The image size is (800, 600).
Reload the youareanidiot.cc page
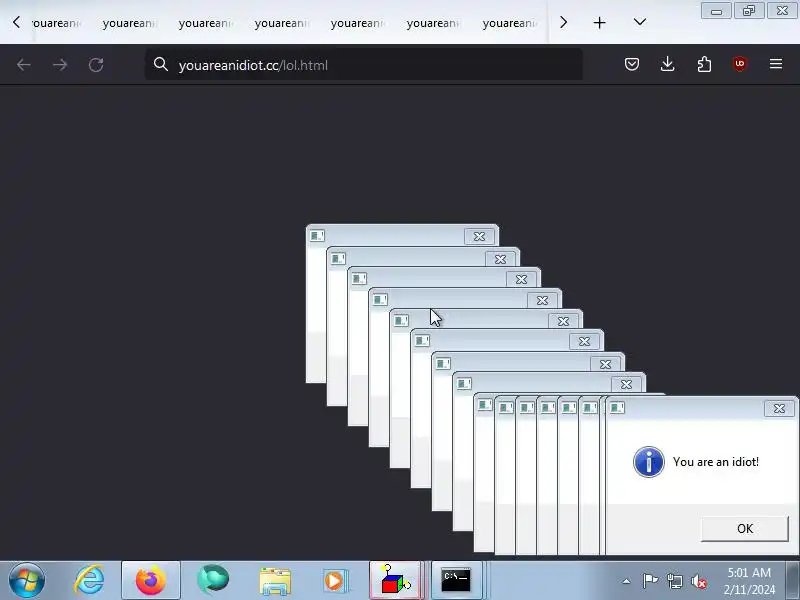point(96,65)
